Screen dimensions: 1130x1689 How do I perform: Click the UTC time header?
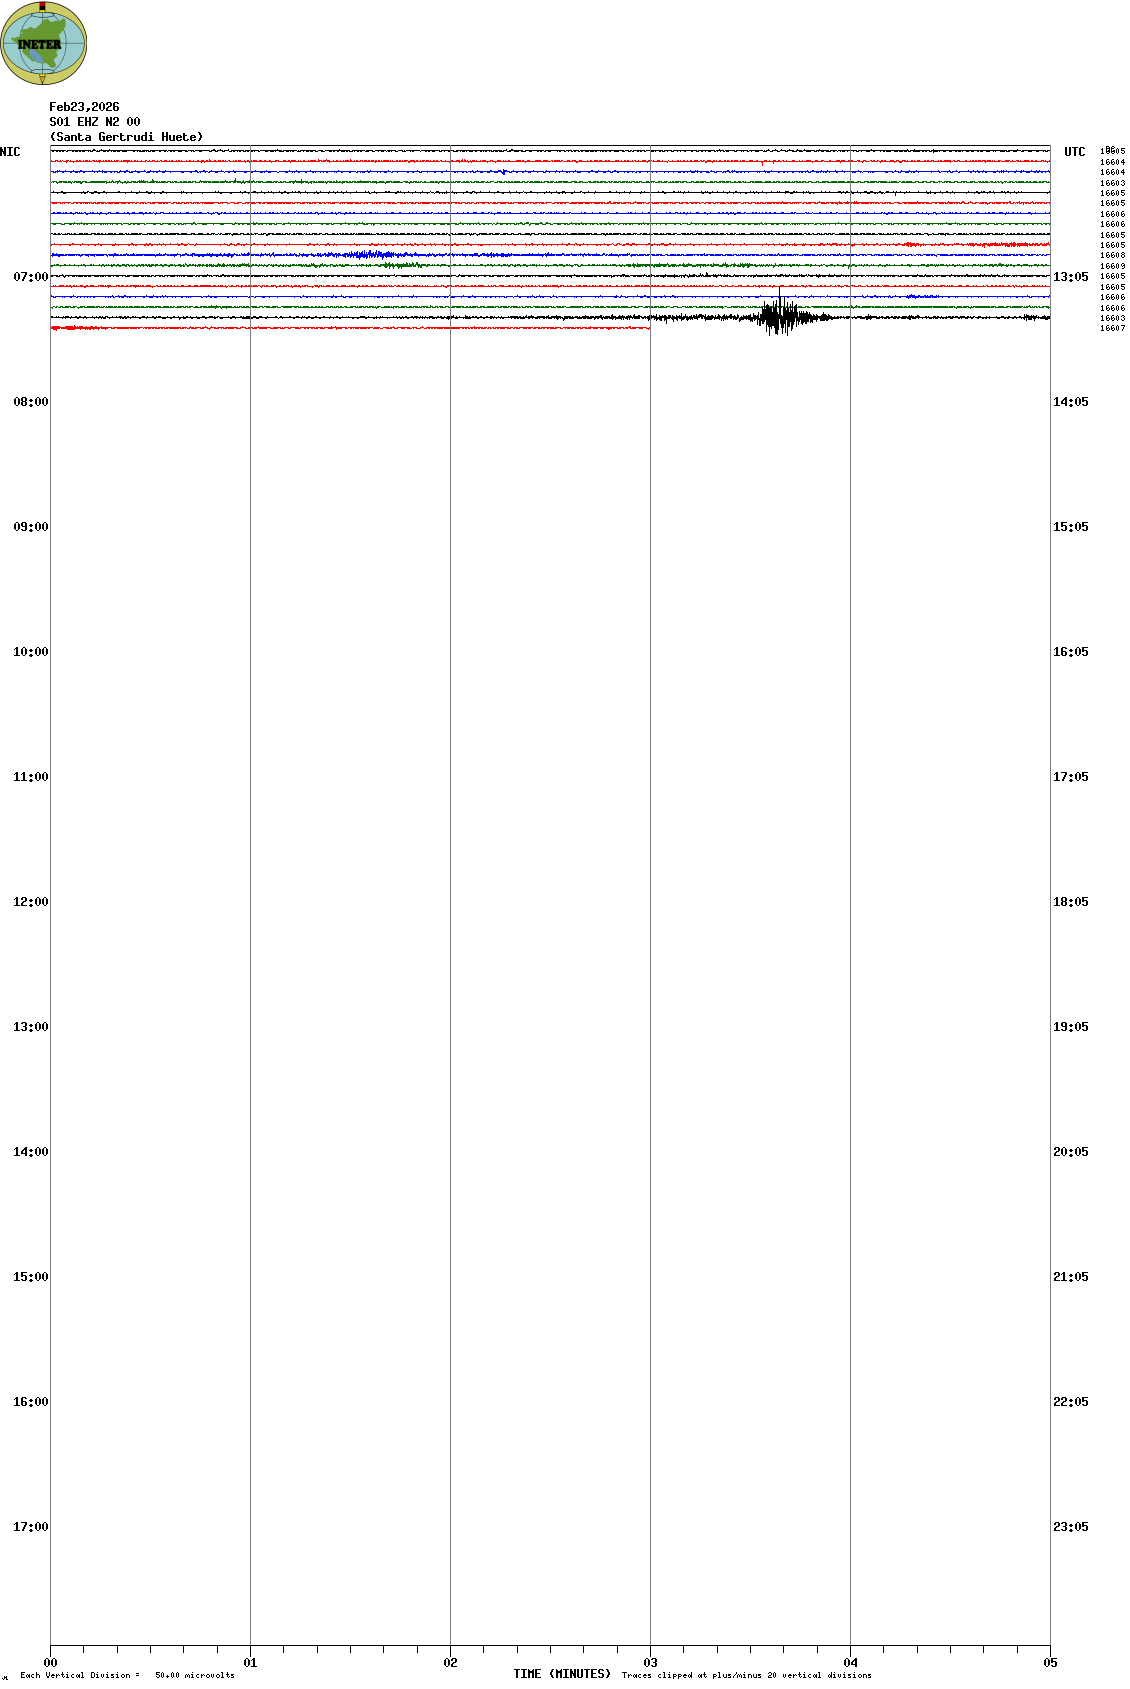1074,152
